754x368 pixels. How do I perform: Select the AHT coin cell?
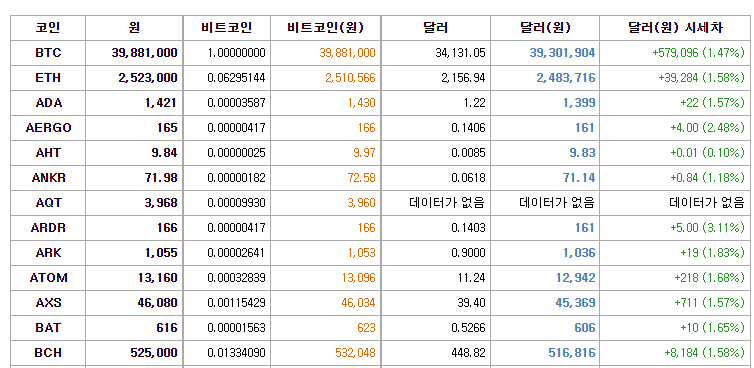pos(48,153)
